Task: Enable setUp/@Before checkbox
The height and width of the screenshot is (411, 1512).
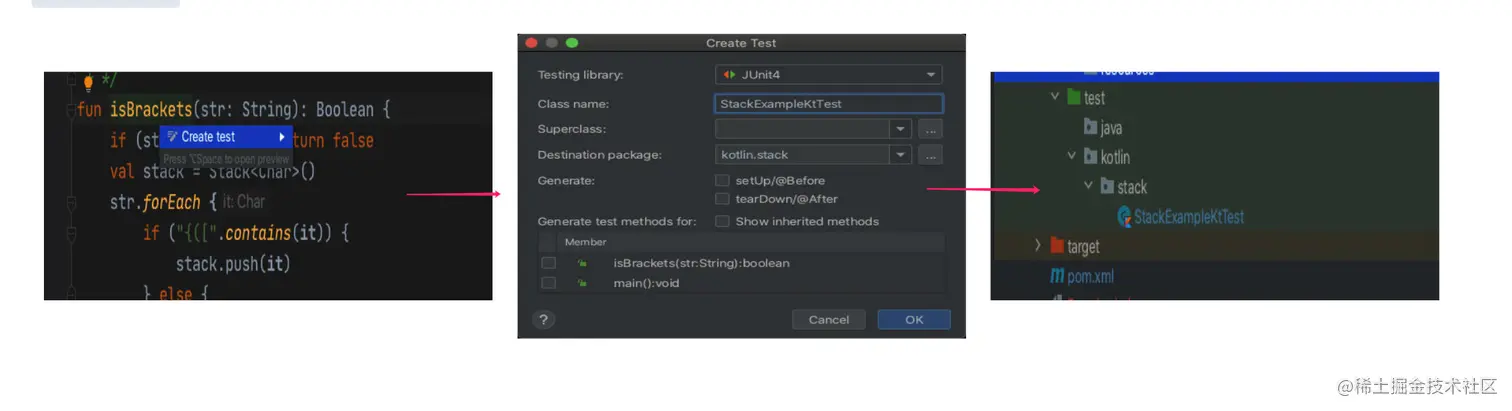Action: click(722, 181)
